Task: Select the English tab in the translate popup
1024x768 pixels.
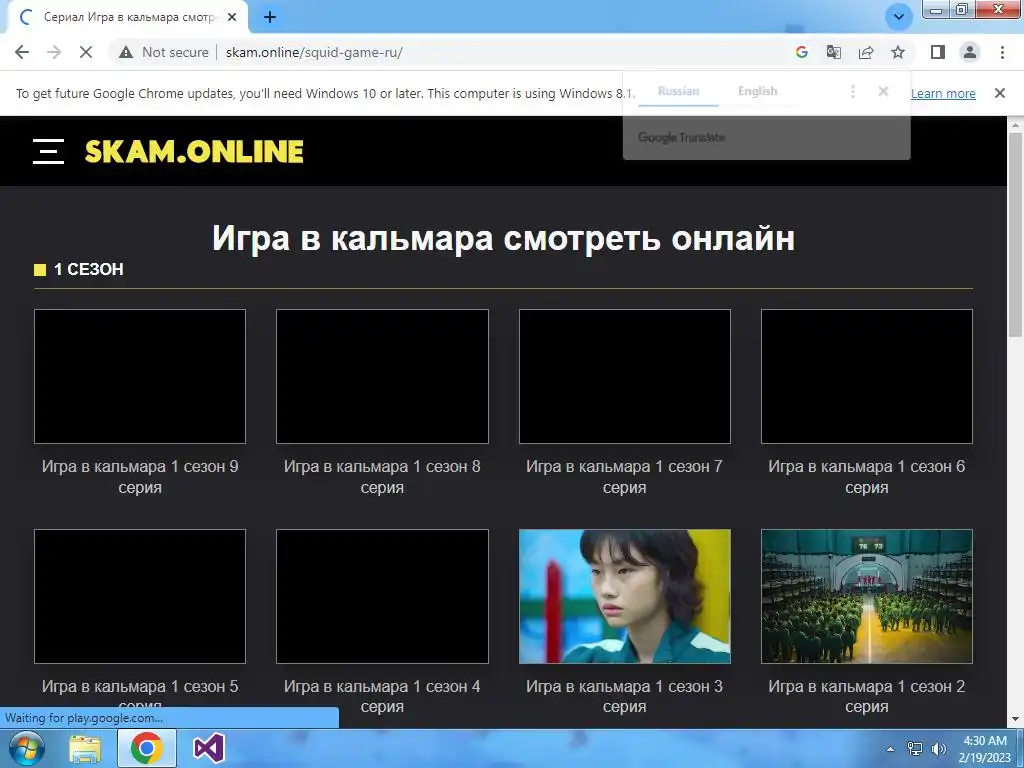Action: pos(758,91)
